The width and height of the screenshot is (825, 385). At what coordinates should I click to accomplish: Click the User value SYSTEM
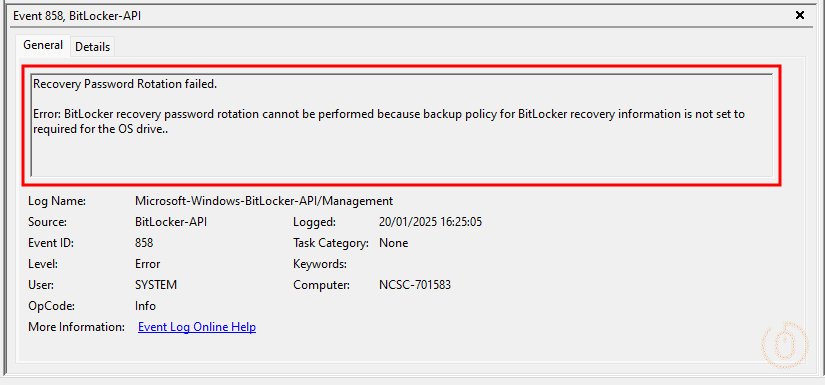click(x=156, y=285)
